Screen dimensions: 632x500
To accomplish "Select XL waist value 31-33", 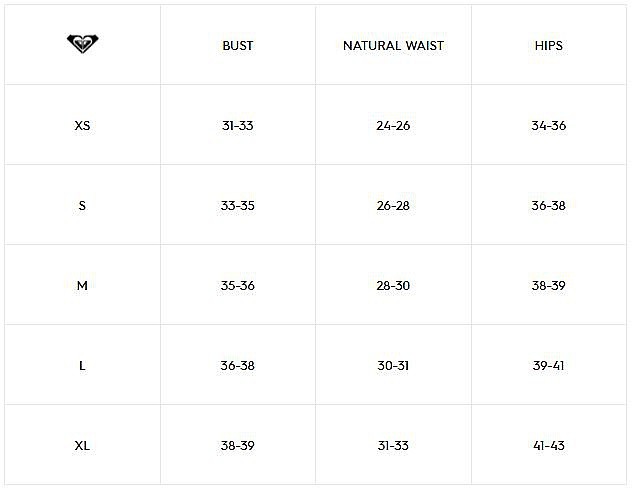I will coord(393,446).
